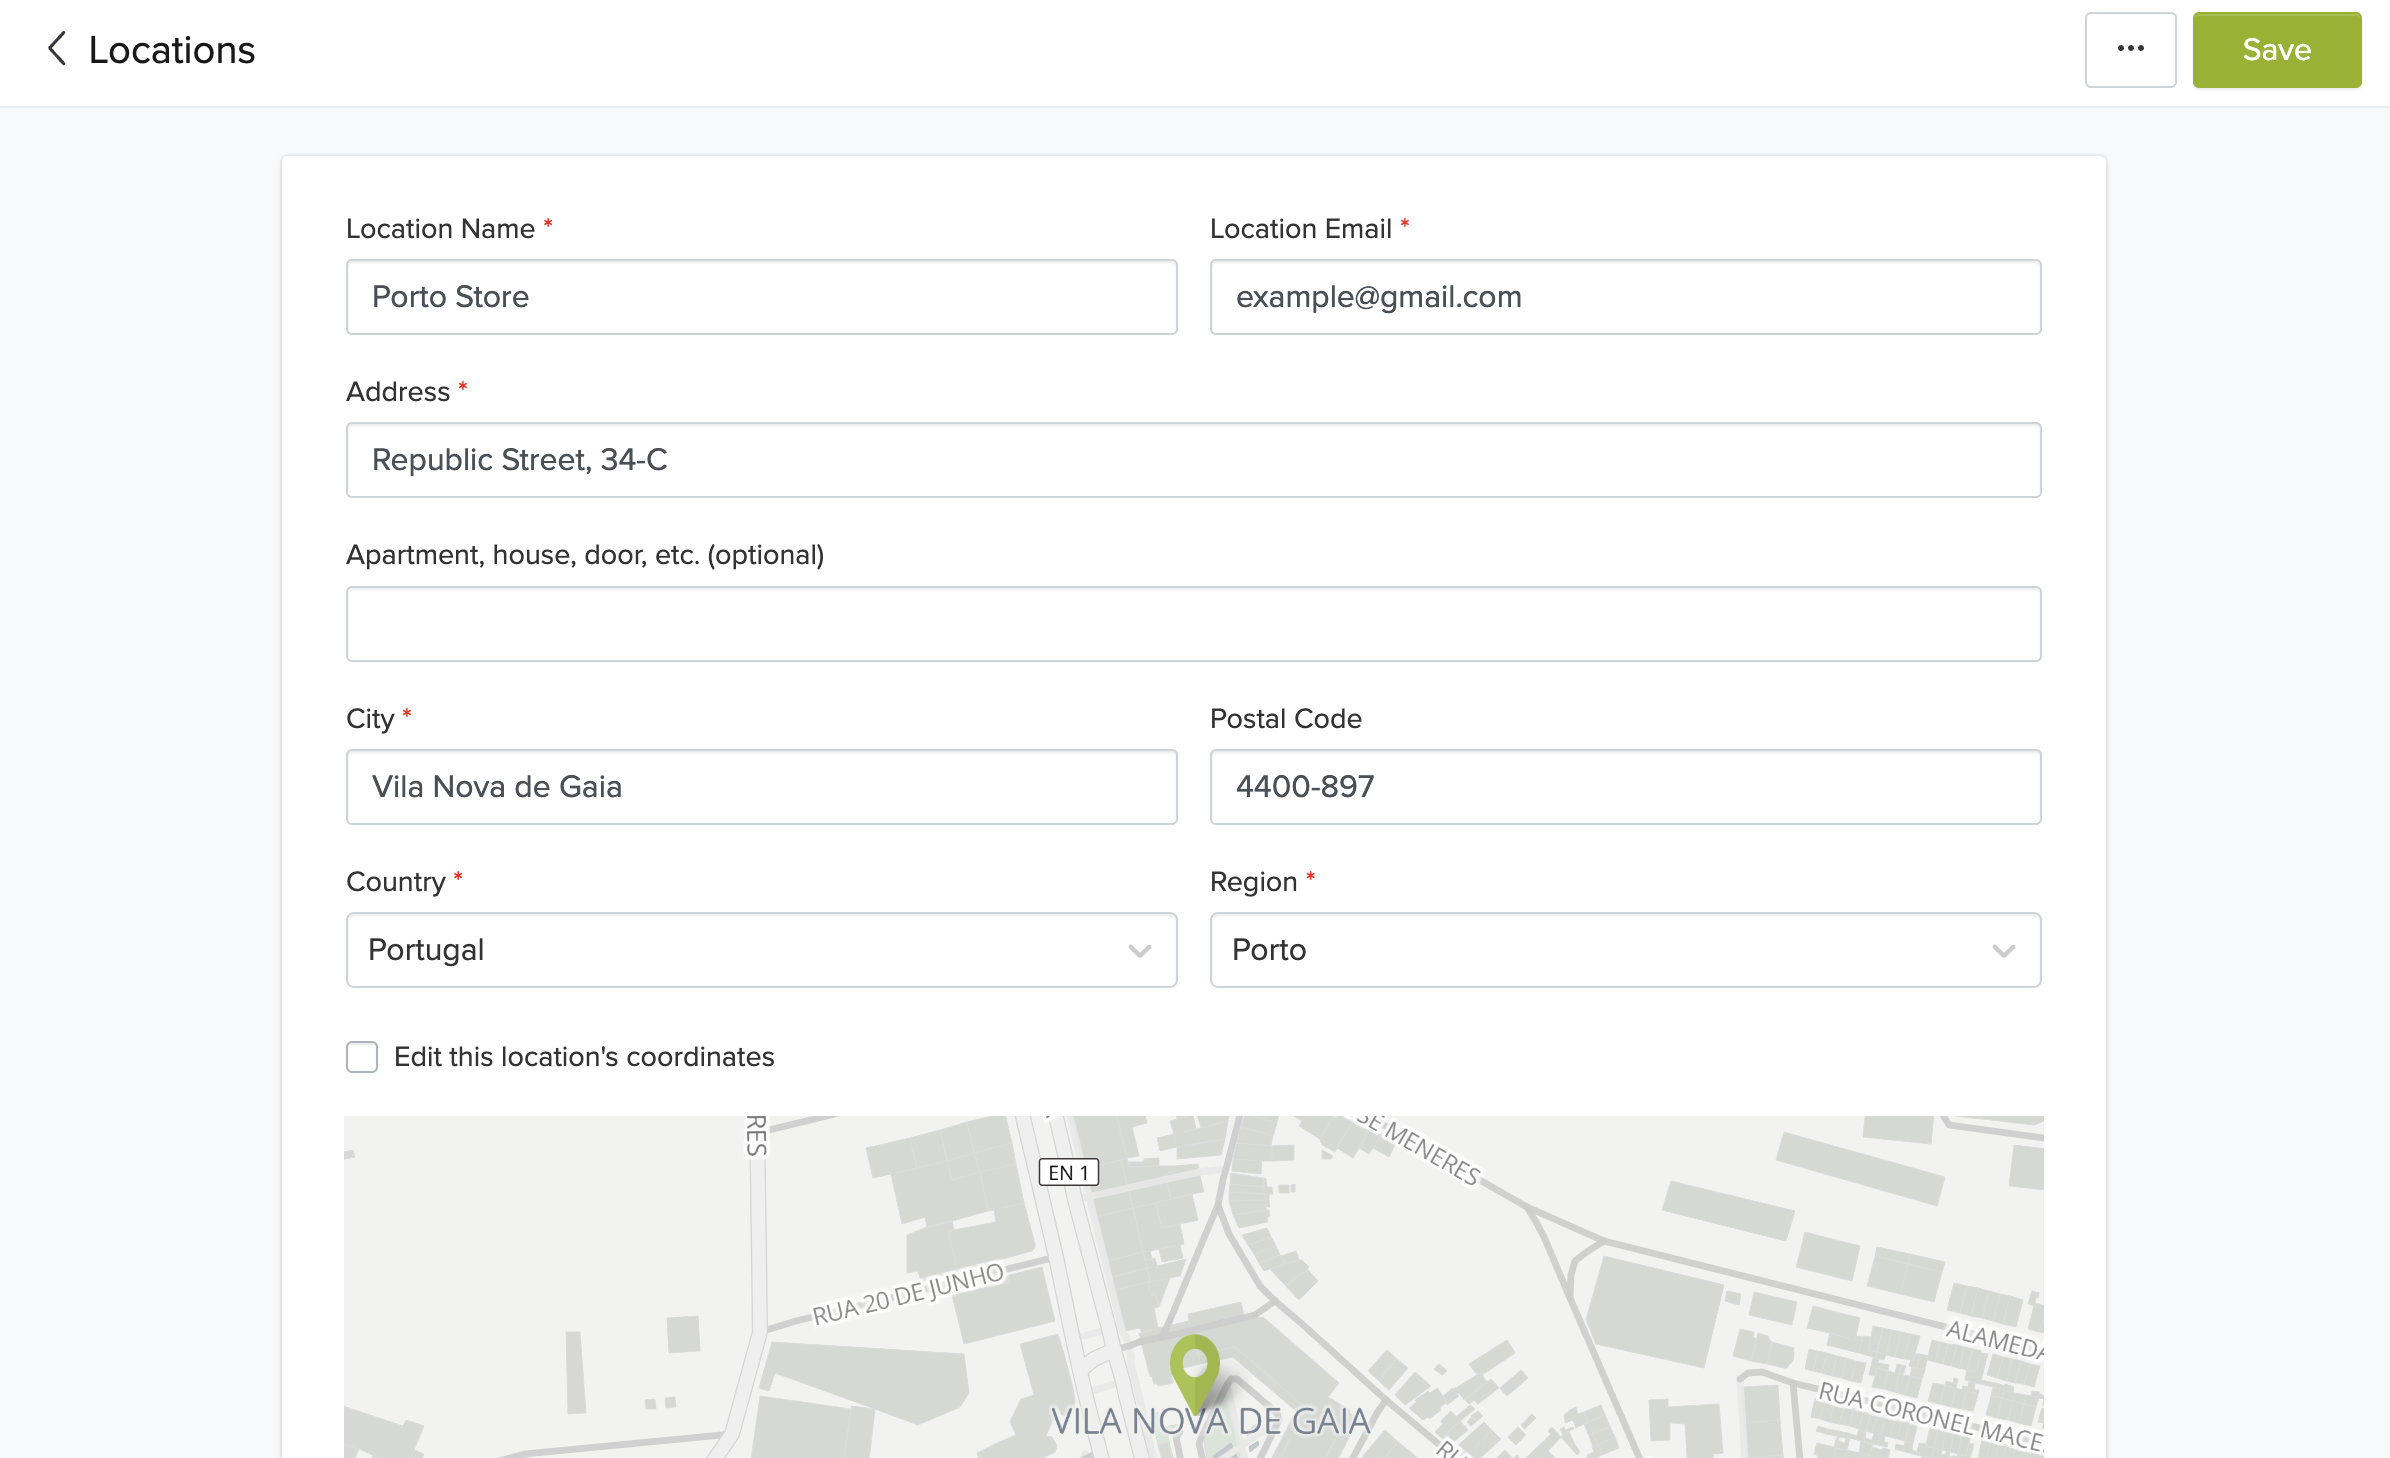2390x1458 pixels.
Task: Click the Rua 20 de Junho map label
Action: point(907,1294)
